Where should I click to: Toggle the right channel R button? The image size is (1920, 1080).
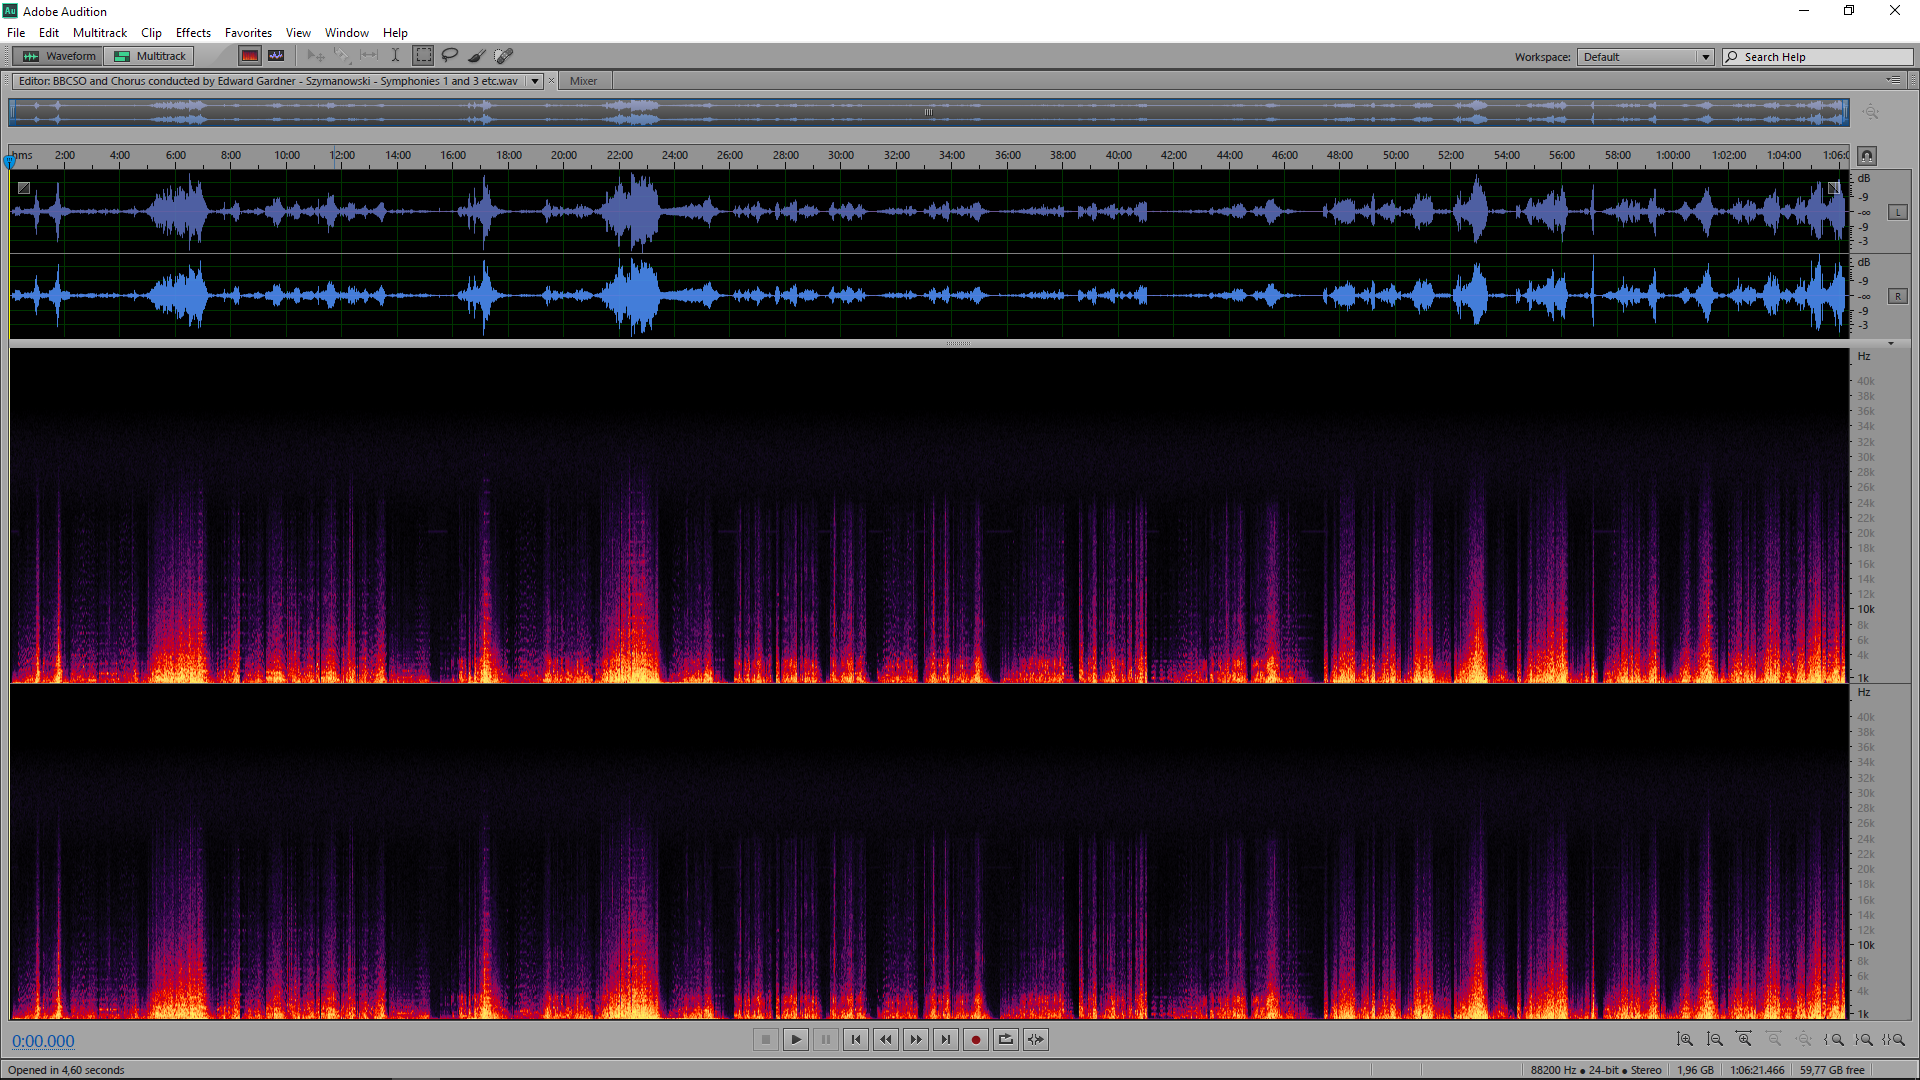pos(1897,296)
